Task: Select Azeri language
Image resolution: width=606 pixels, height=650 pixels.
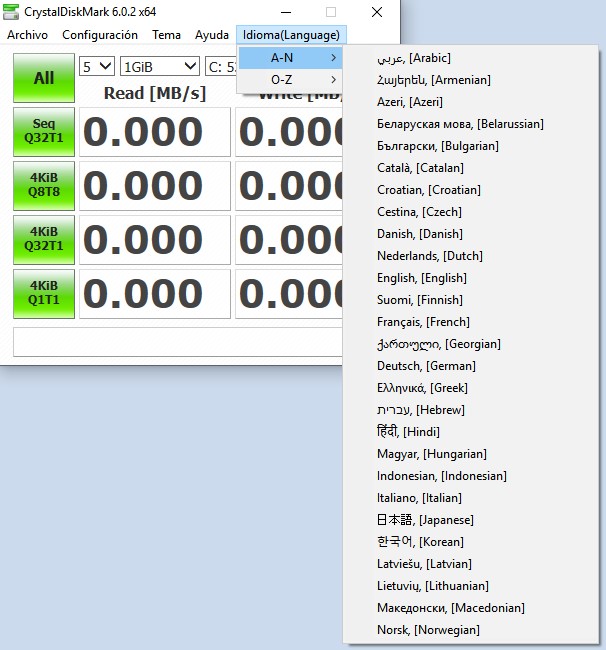Action: (471, 102)
